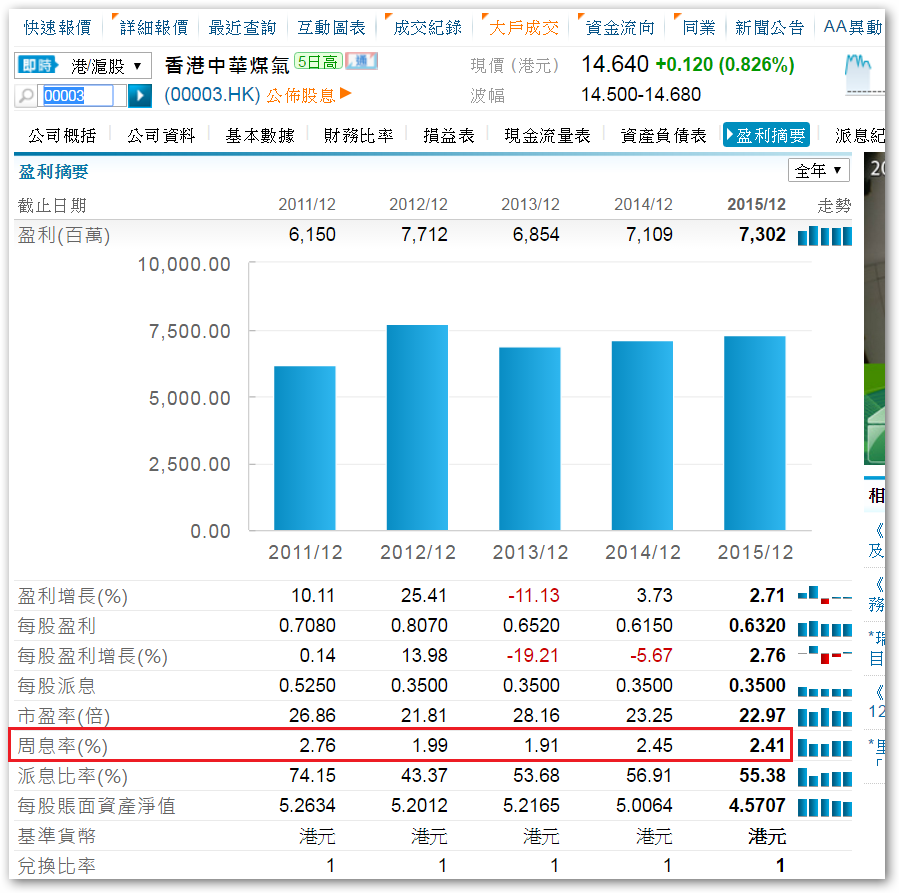
Task: Click the price range 14.500-14.680
Action: tap(641, 95)
